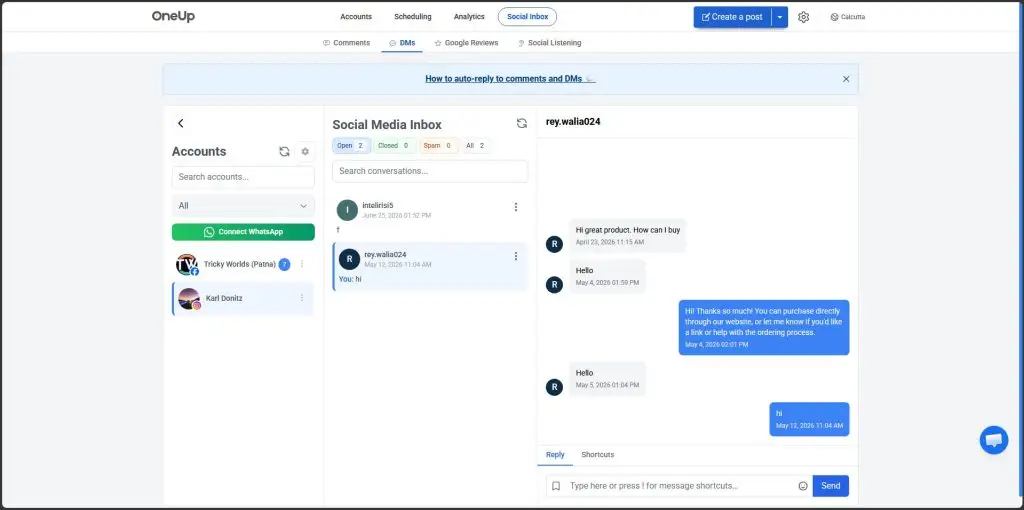Screen dimensions: 1024x510
Task: Click the OneUp logo
Action: (173, 17)
